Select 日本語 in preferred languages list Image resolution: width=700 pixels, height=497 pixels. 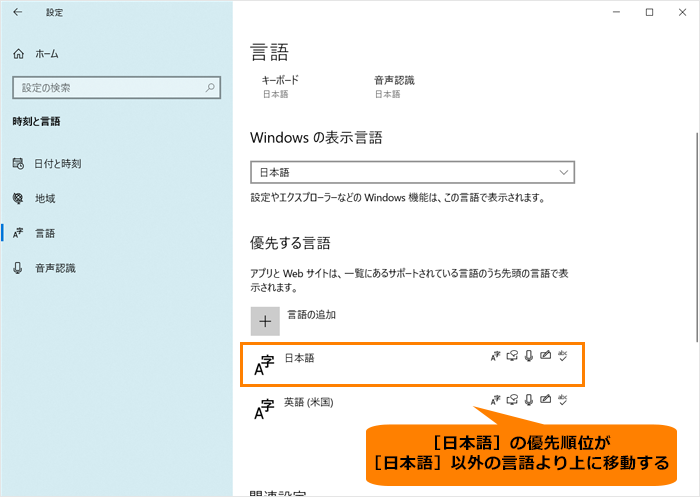pos(412,365)
